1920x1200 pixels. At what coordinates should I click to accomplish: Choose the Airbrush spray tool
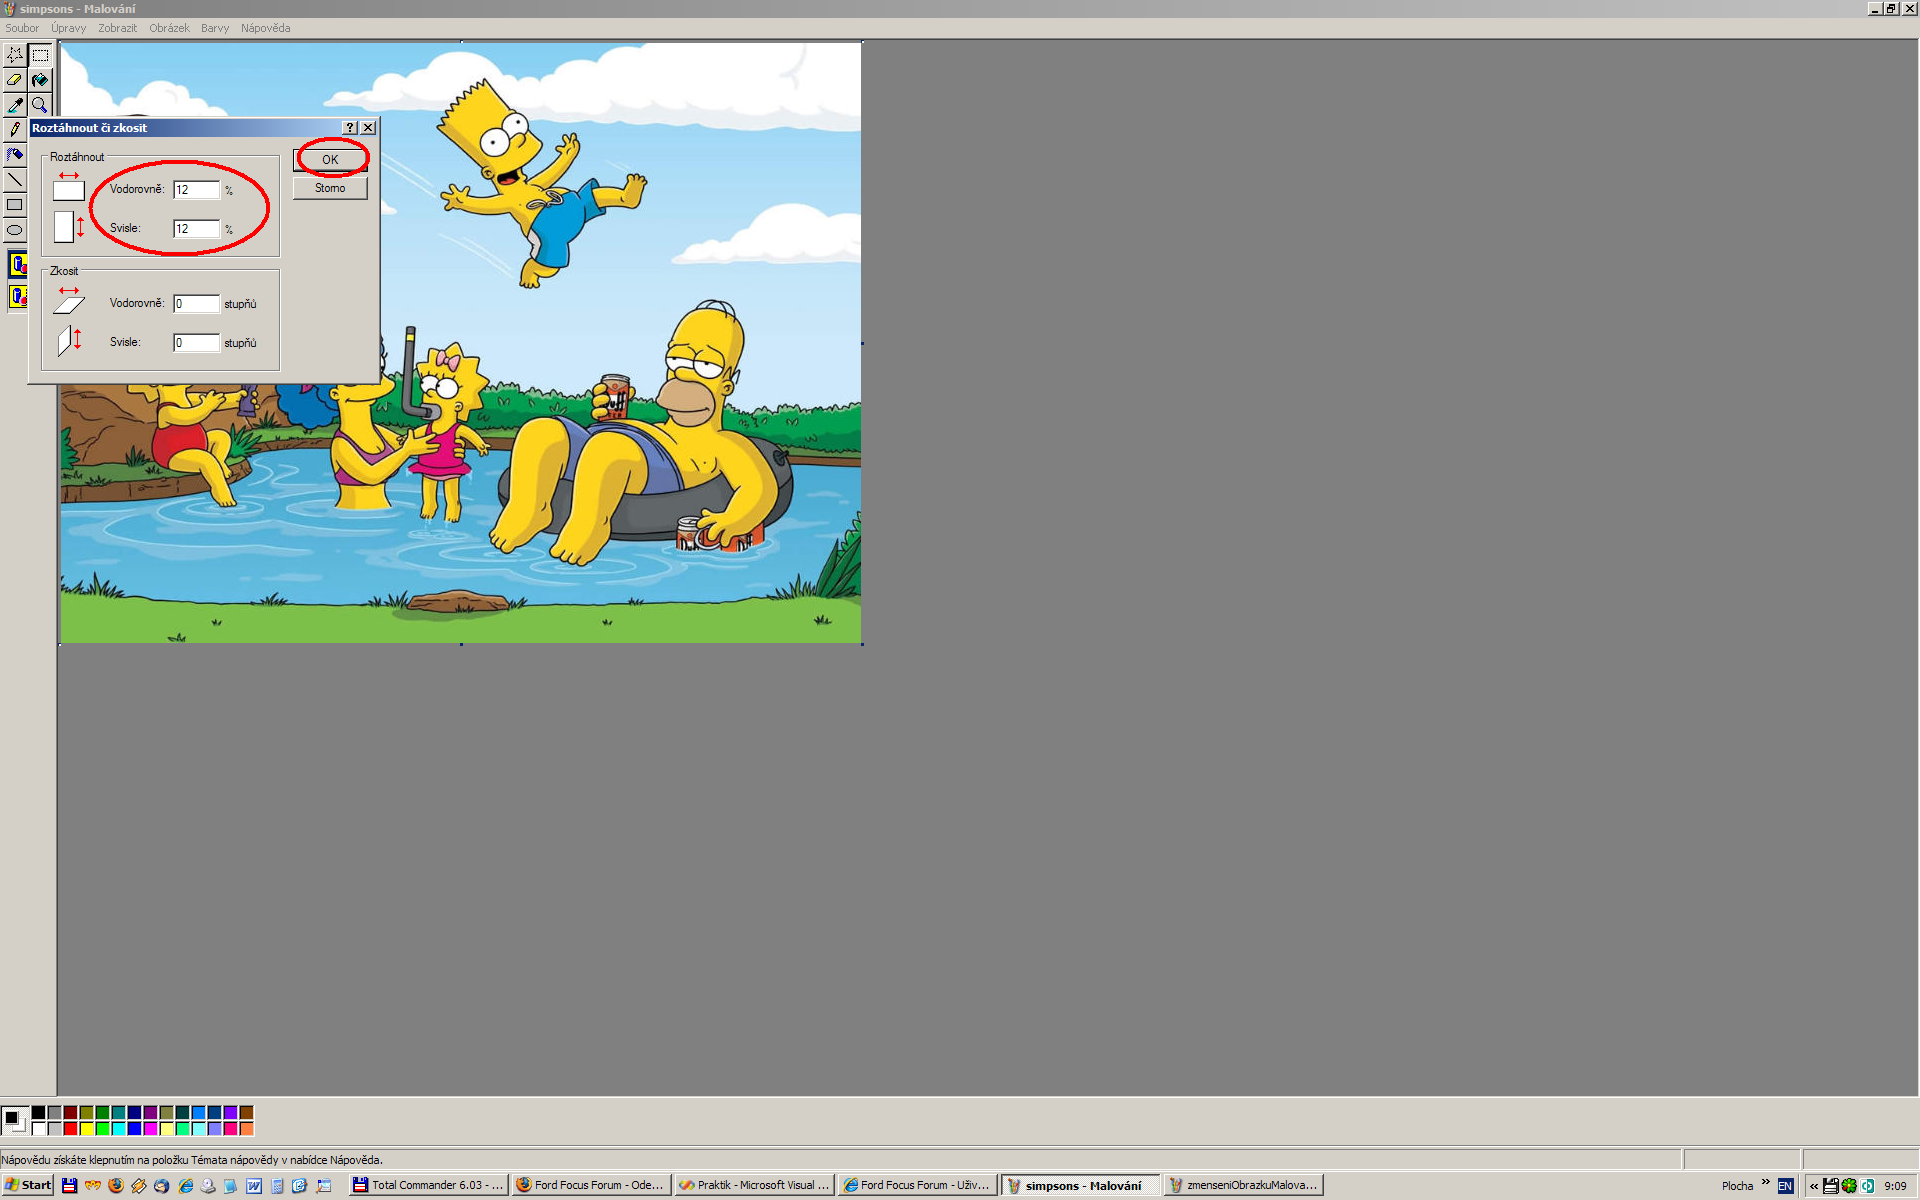pyautogui.click(x=15, y=155)
